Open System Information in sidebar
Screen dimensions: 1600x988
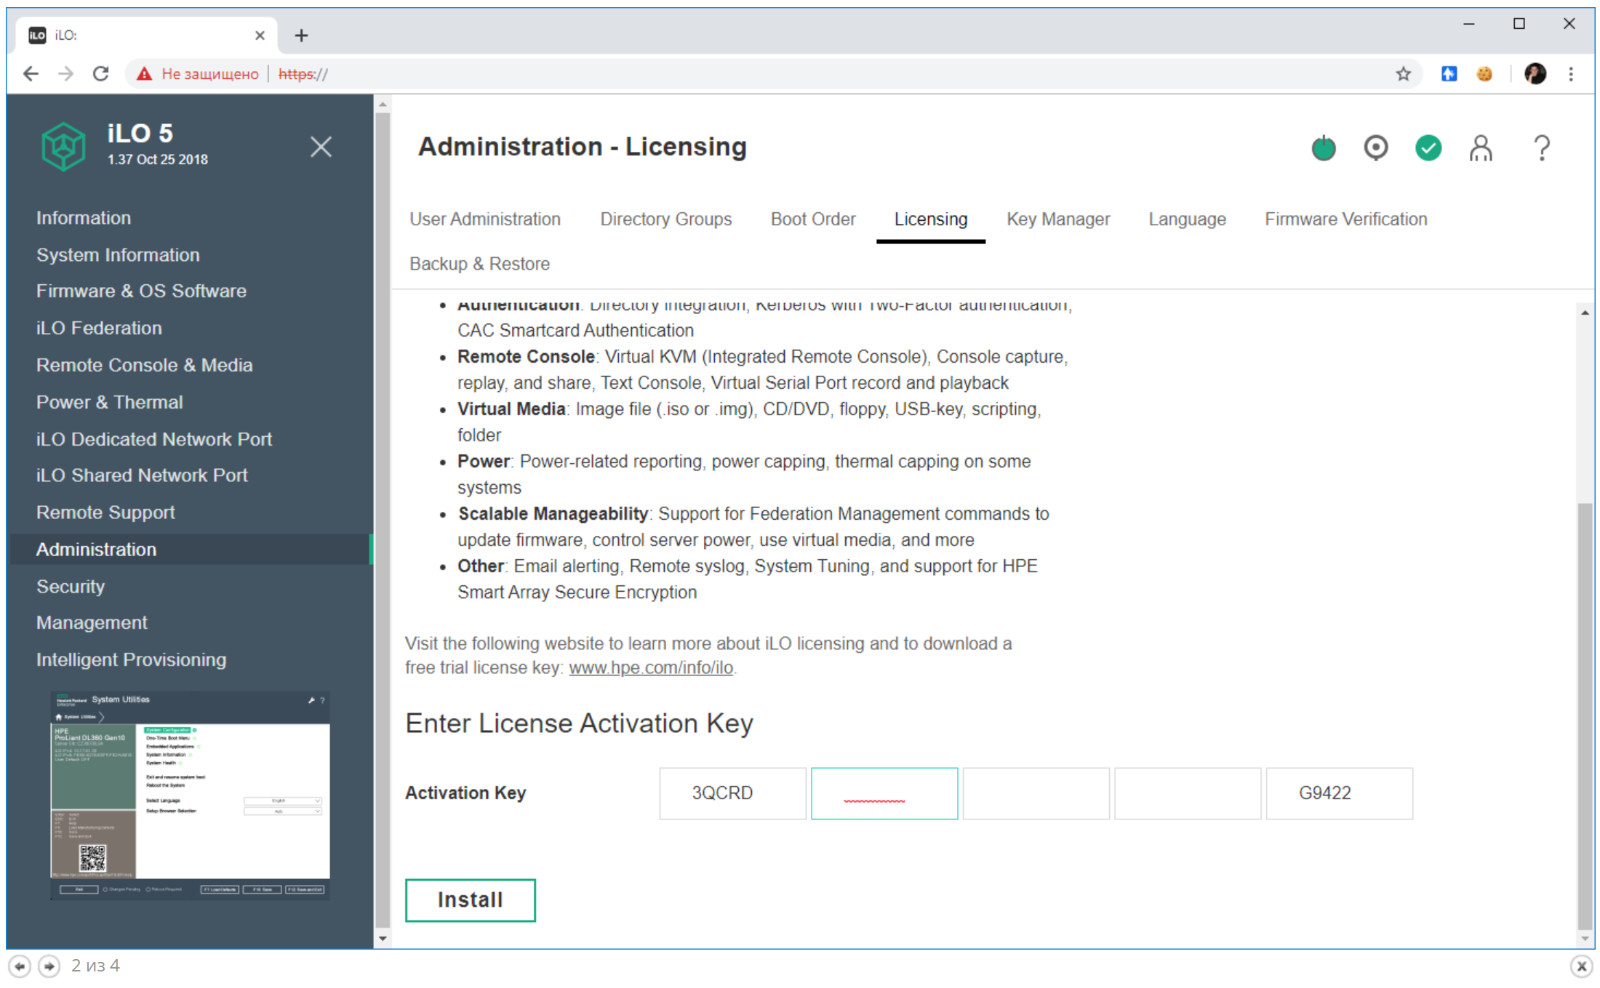pyautogui.click(x=118, y=255)
